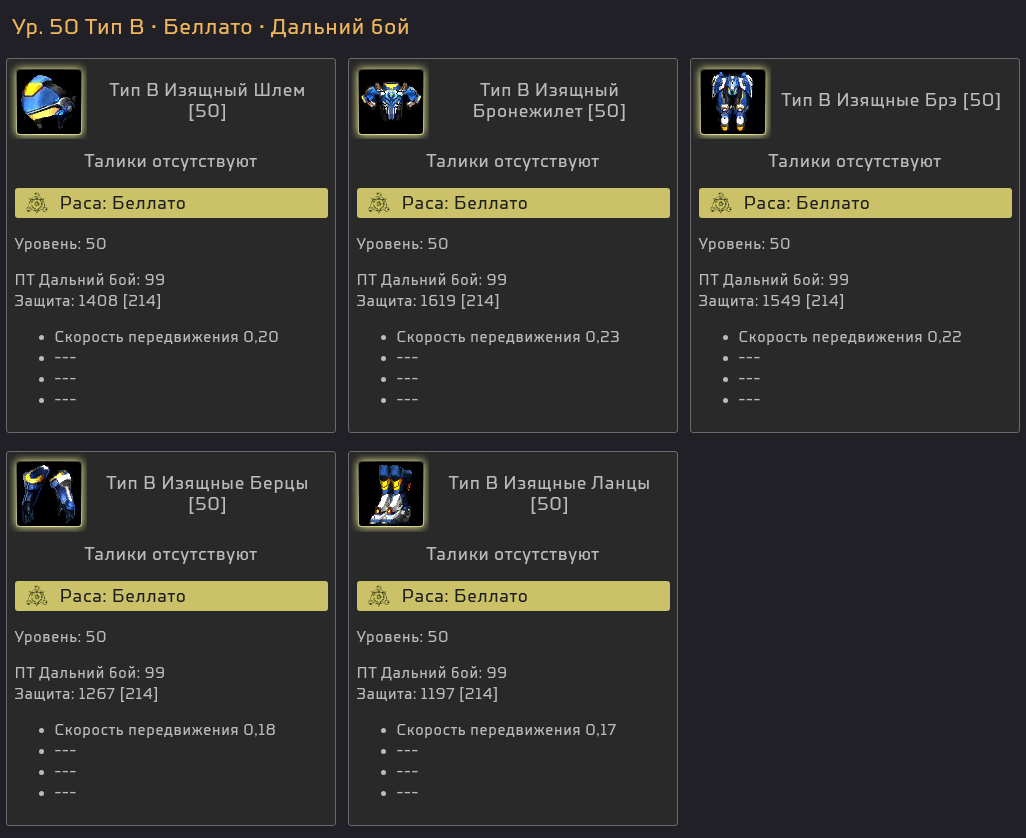Select Защита: 1549 [214] text
Viewport: 1026px width, 838px height.
(771, 301)
